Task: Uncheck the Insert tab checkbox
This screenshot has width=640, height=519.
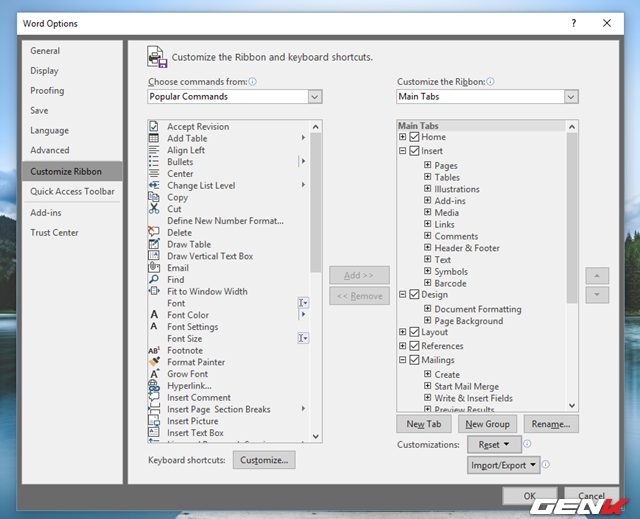Action: [414, 151]
